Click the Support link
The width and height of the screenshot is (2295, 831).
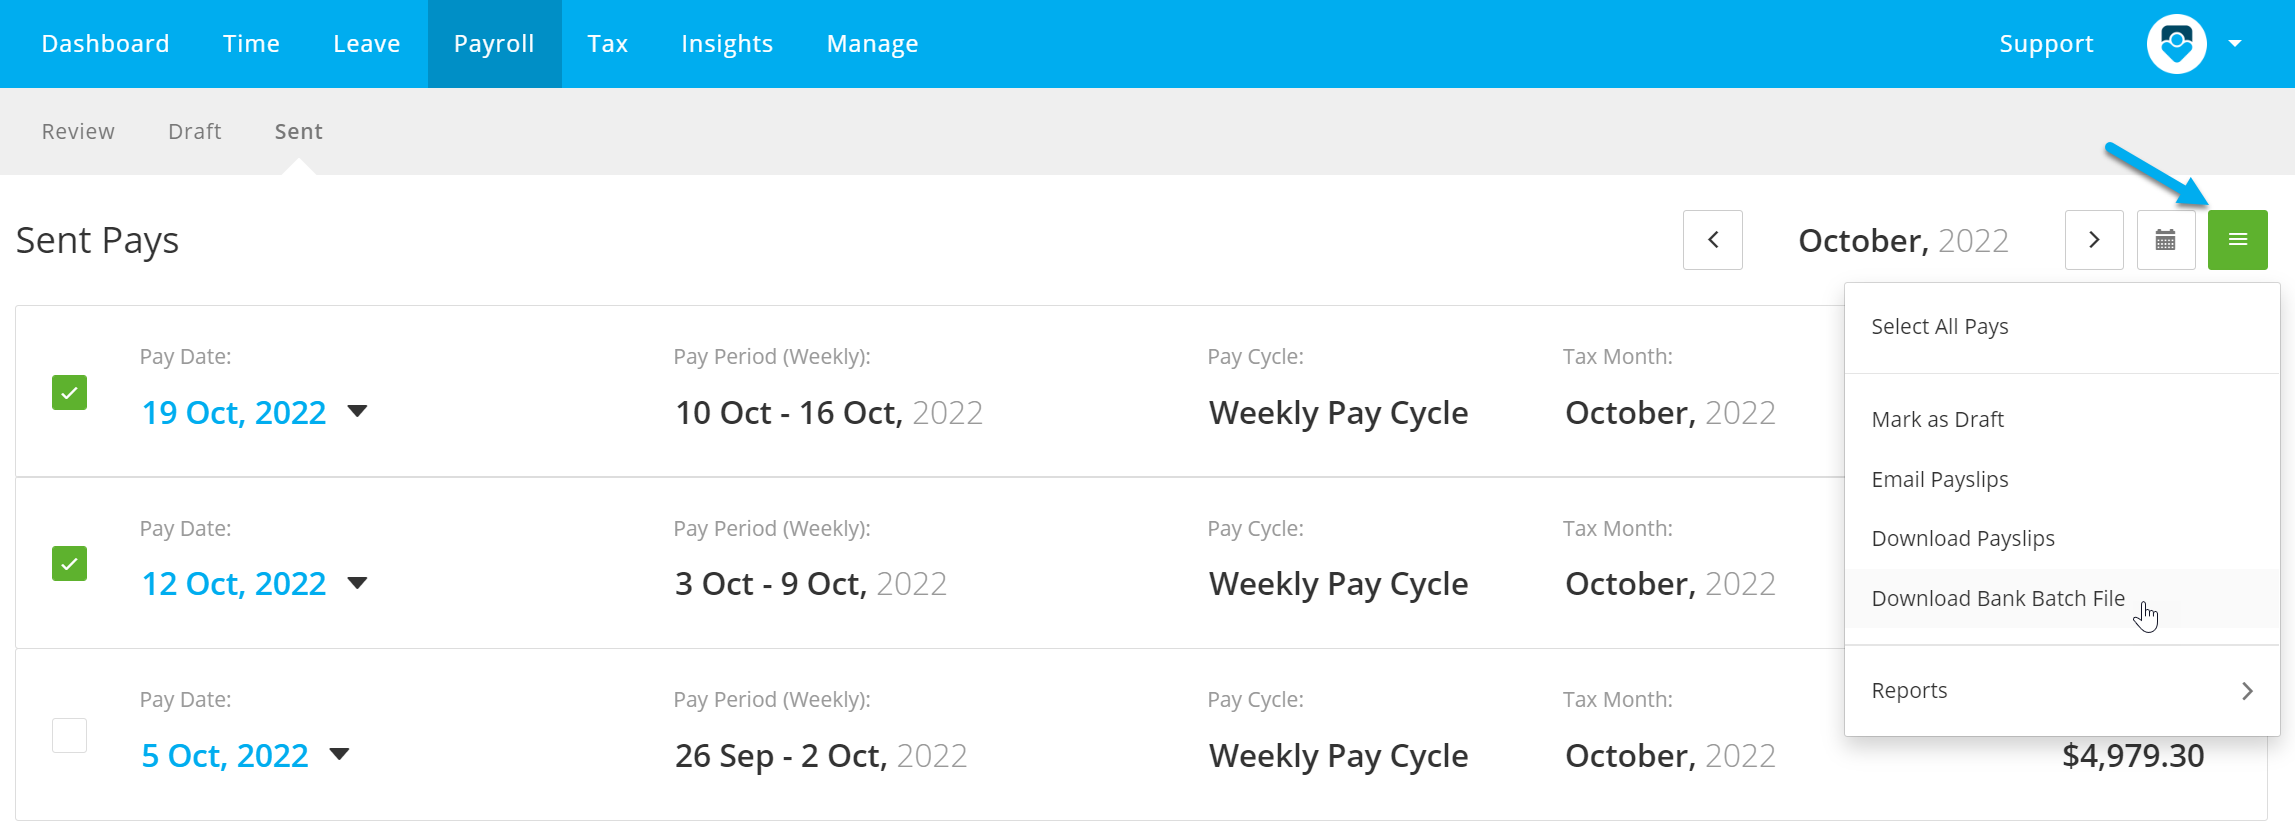point(2046,44)
